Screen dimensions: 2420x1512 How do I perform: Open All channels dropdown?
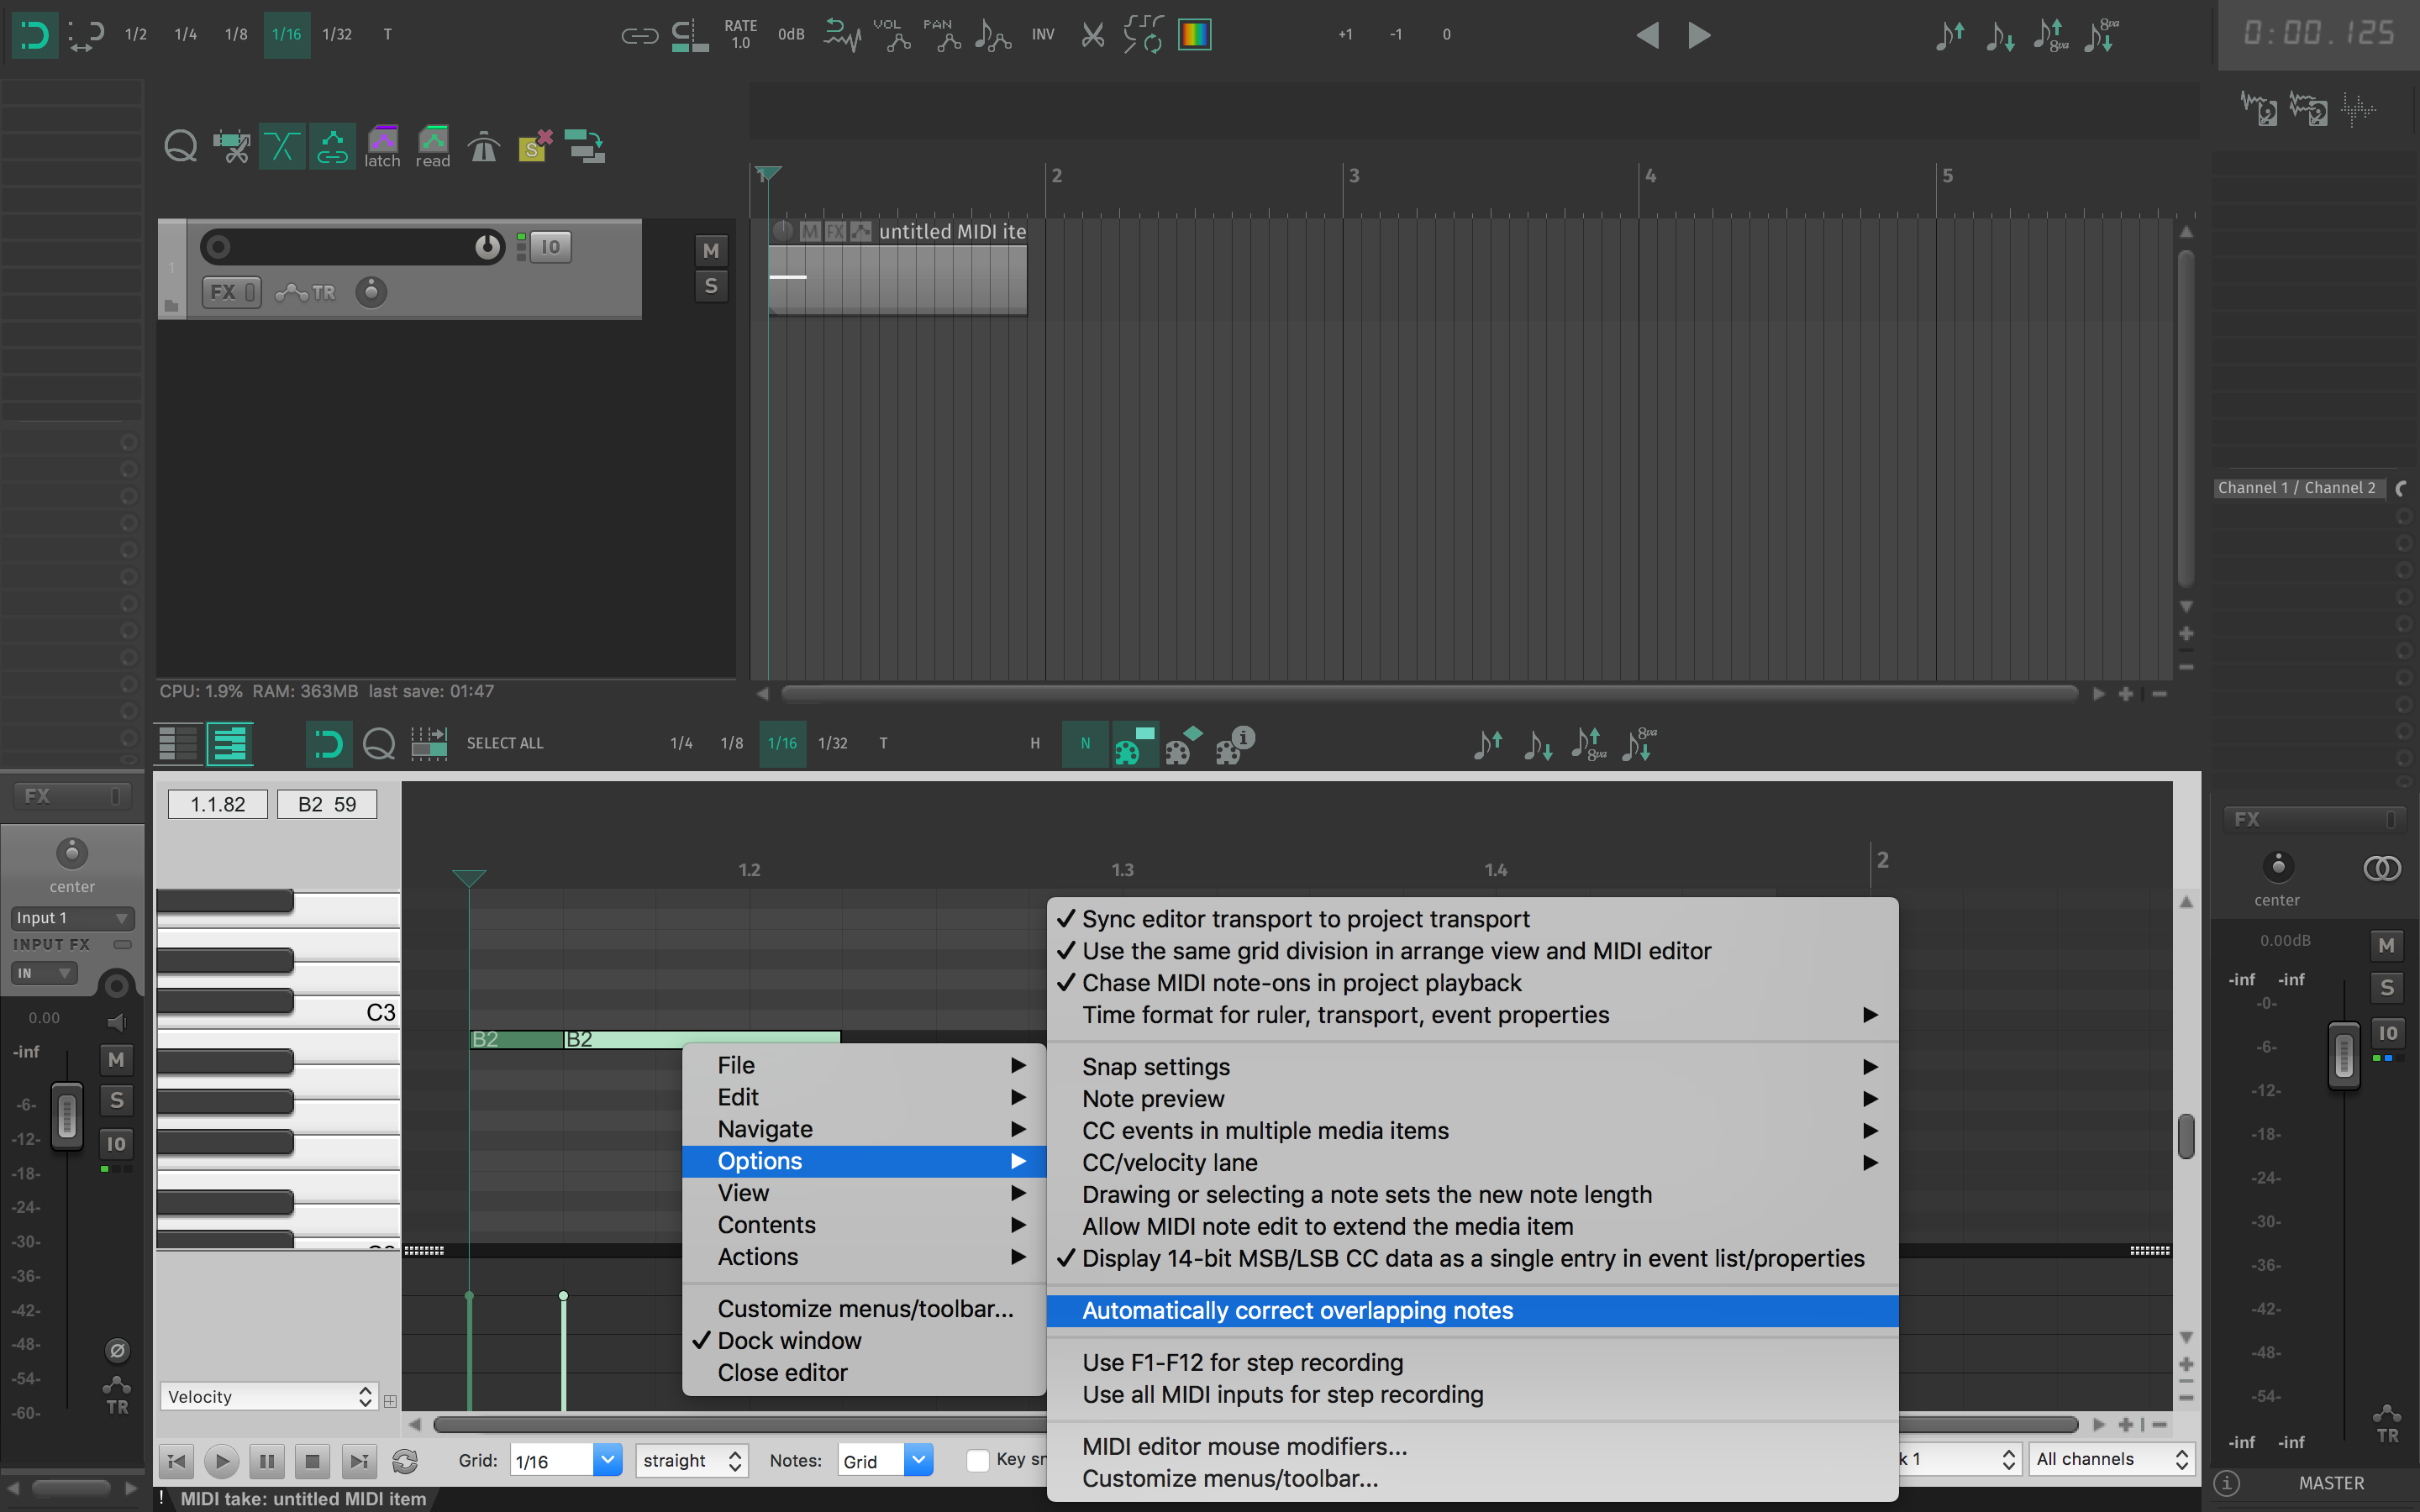point(2112,1460)
